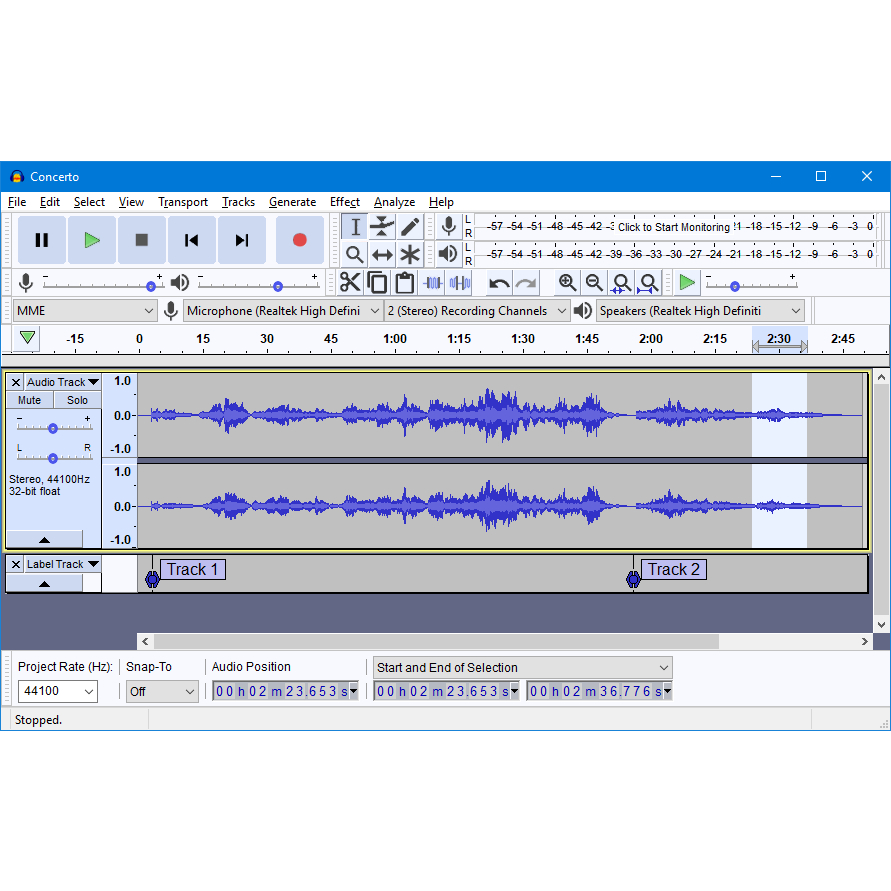Mute the Audio Track
The image size is (891, 891).
[30, 400]
